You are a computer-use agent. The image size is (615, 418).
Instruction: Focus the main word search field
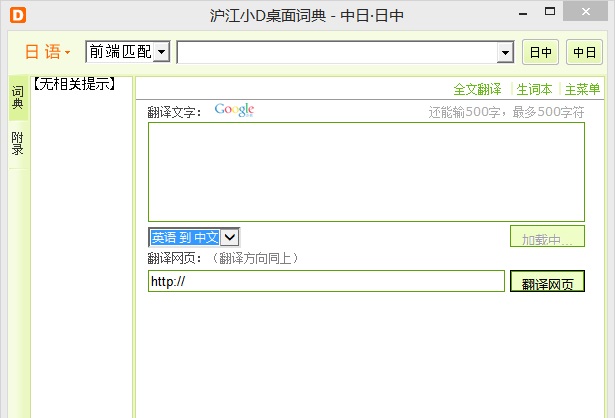[x=337, y=52]
